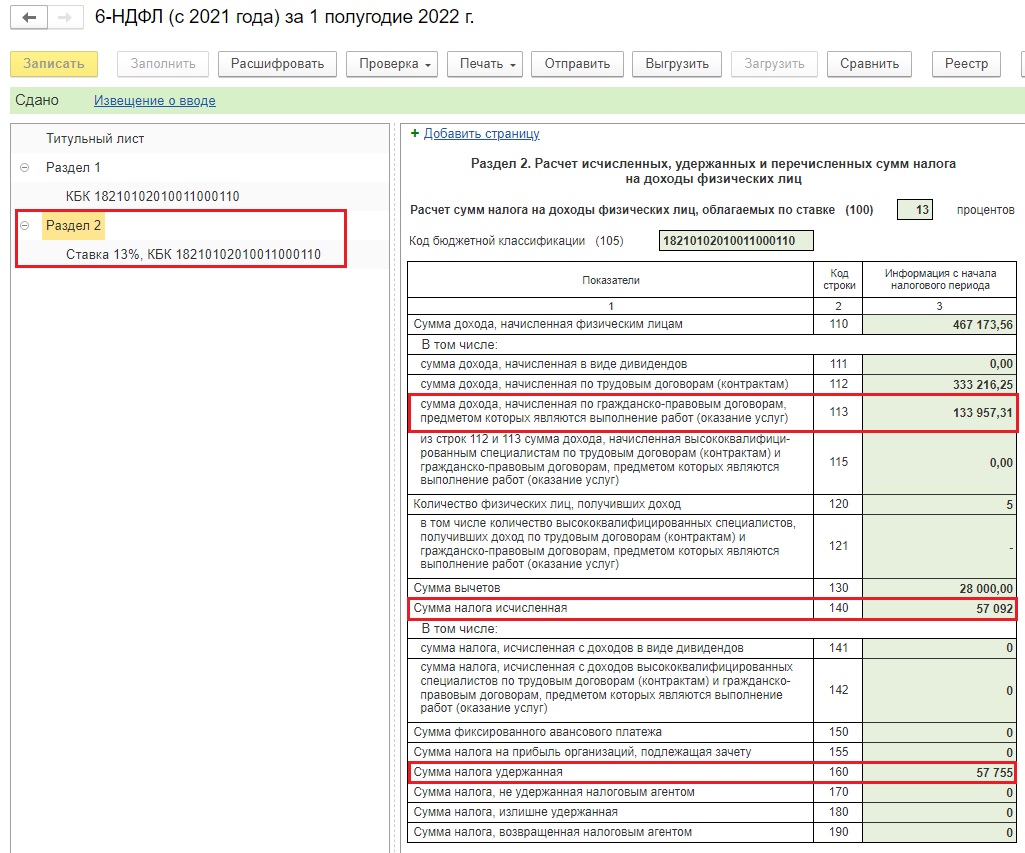Open the Проверка dropdown button
The width and height of the screenshot is (1025, 853).
pos(392,64)
